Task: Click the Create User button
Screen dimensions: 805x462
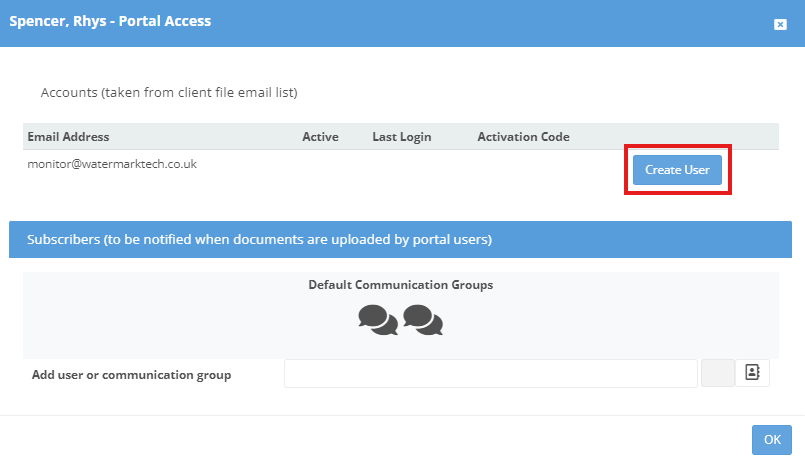Action: point(677,170)
